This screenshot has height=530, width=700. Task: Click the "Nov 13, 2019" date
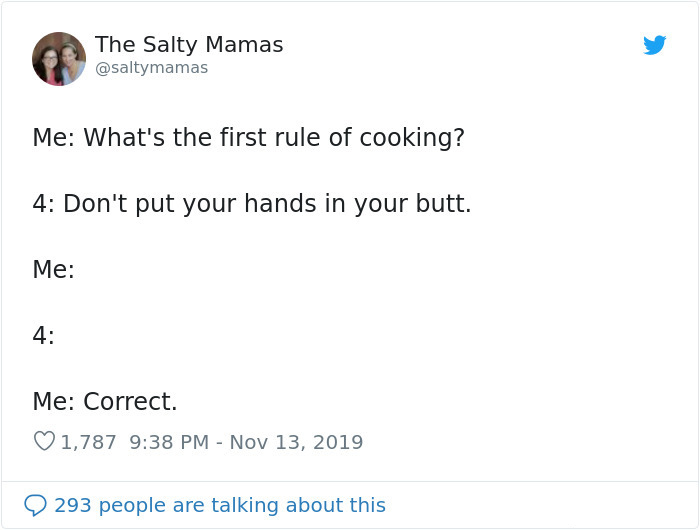(296, 441)
